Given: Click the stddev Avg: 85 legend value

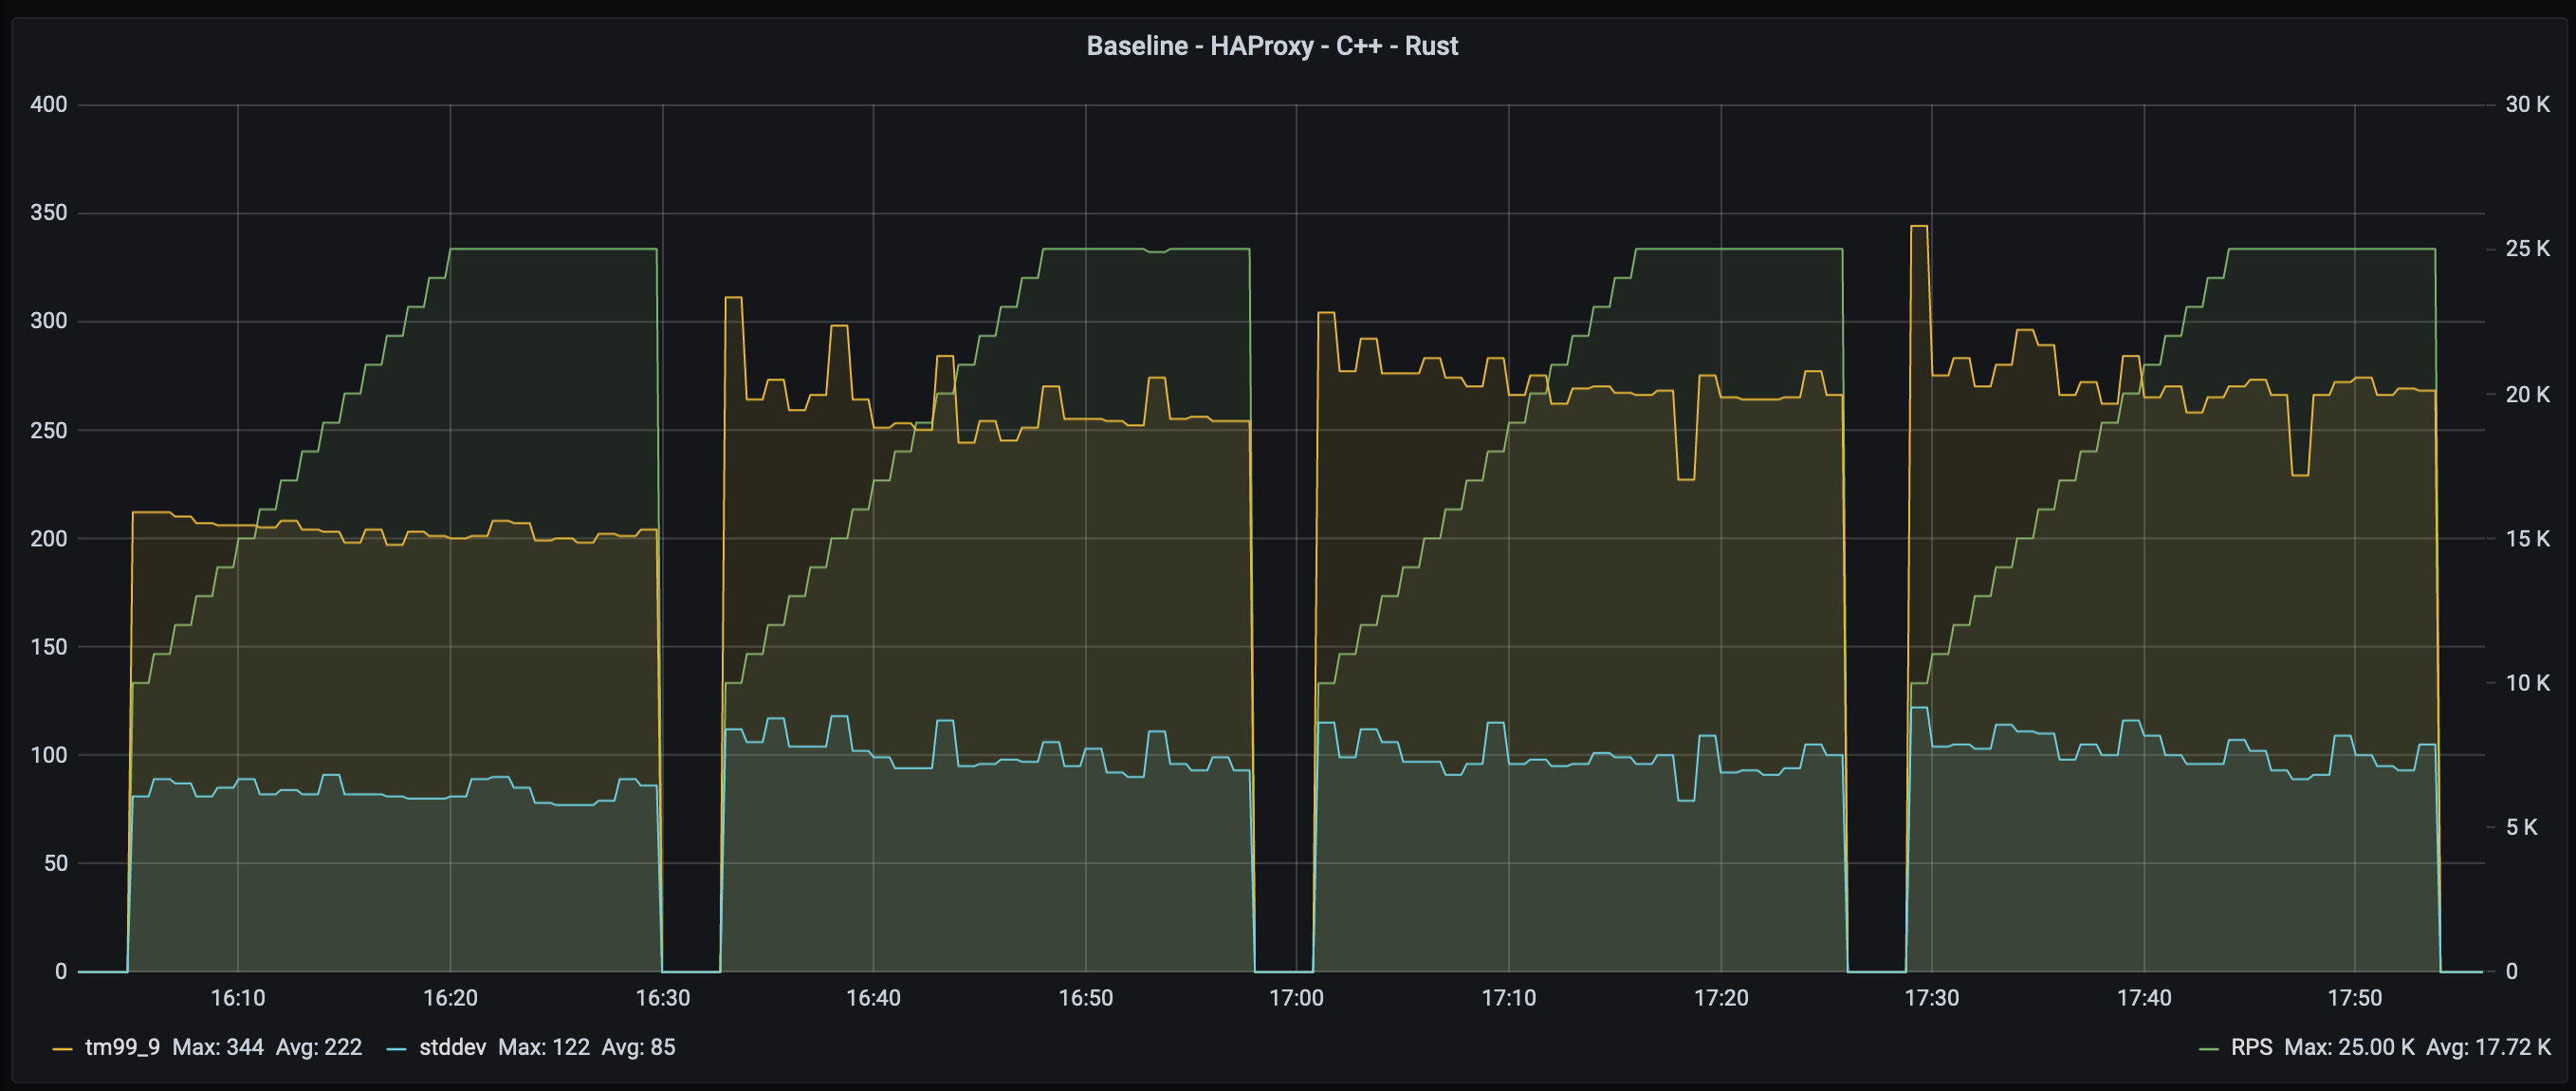Looking at the screenshot, I should point(638,1047).
